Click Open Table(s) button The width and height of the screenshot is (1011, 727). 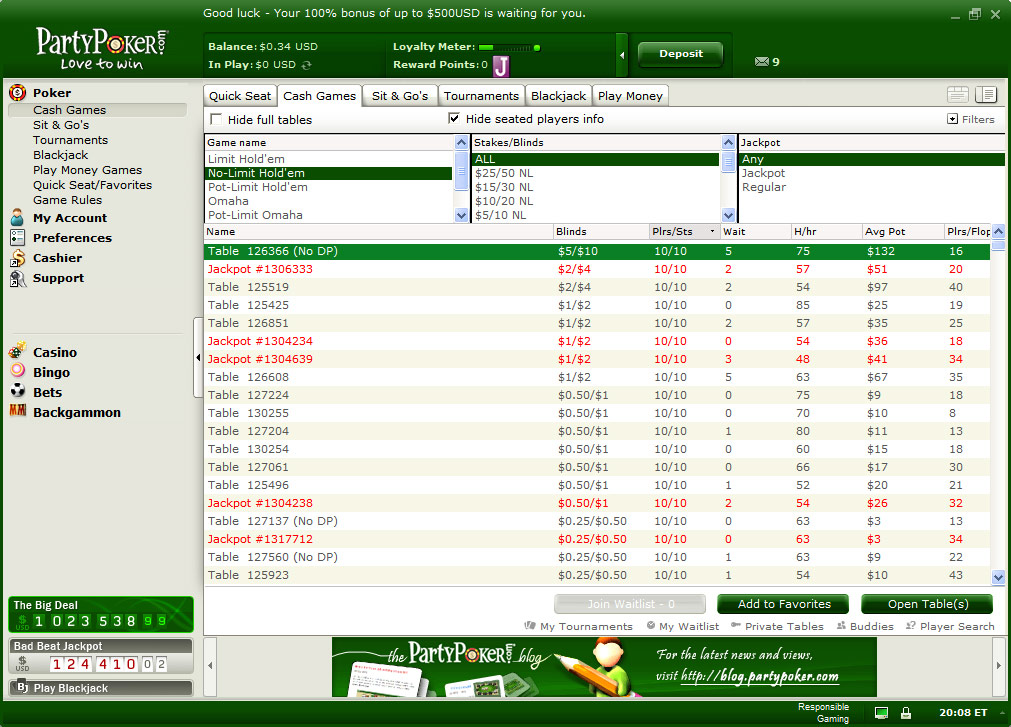pyautogui.click(x=927, y=604)
